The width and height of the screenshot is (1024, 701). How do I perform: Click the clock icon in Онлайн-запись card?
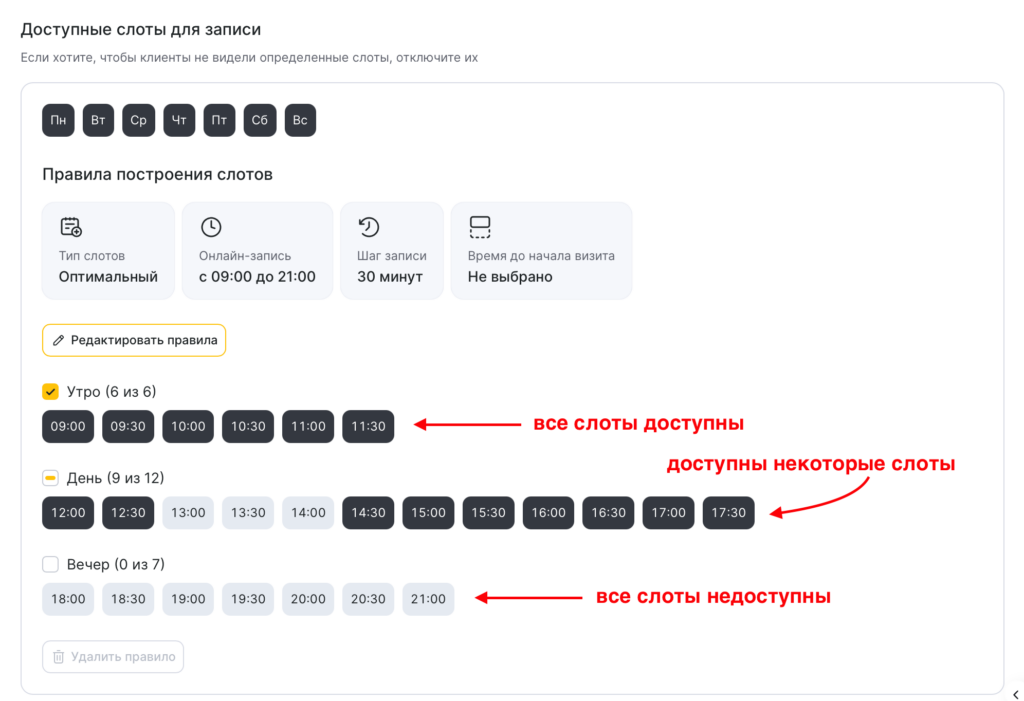pyautogui.click(x=210, y=227)
